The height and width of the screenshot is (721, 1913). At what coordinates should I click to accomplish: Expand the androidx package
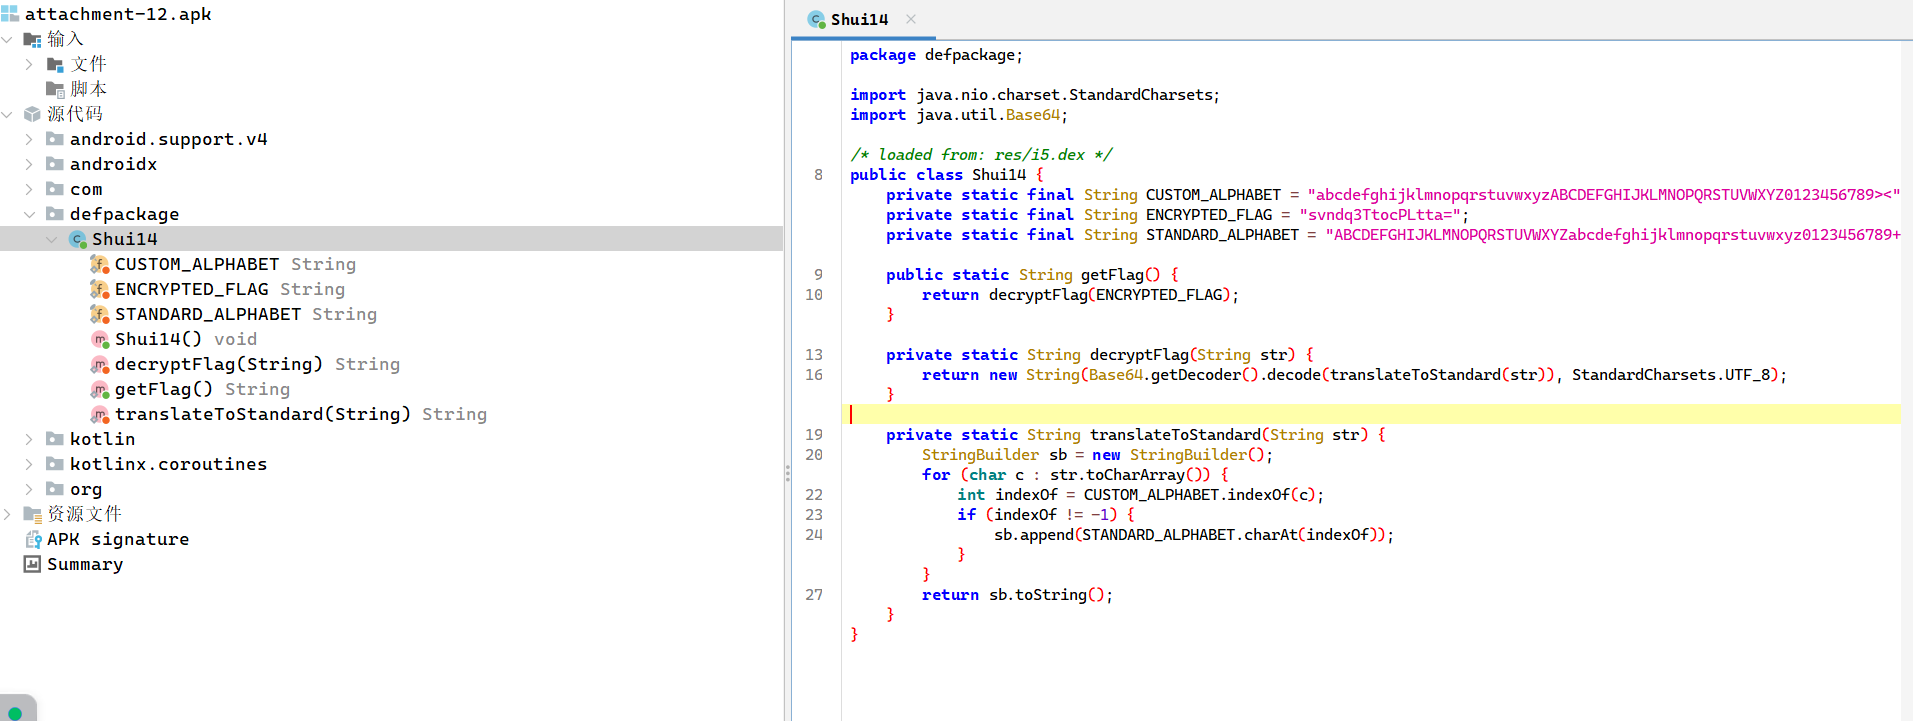(29, 164)
